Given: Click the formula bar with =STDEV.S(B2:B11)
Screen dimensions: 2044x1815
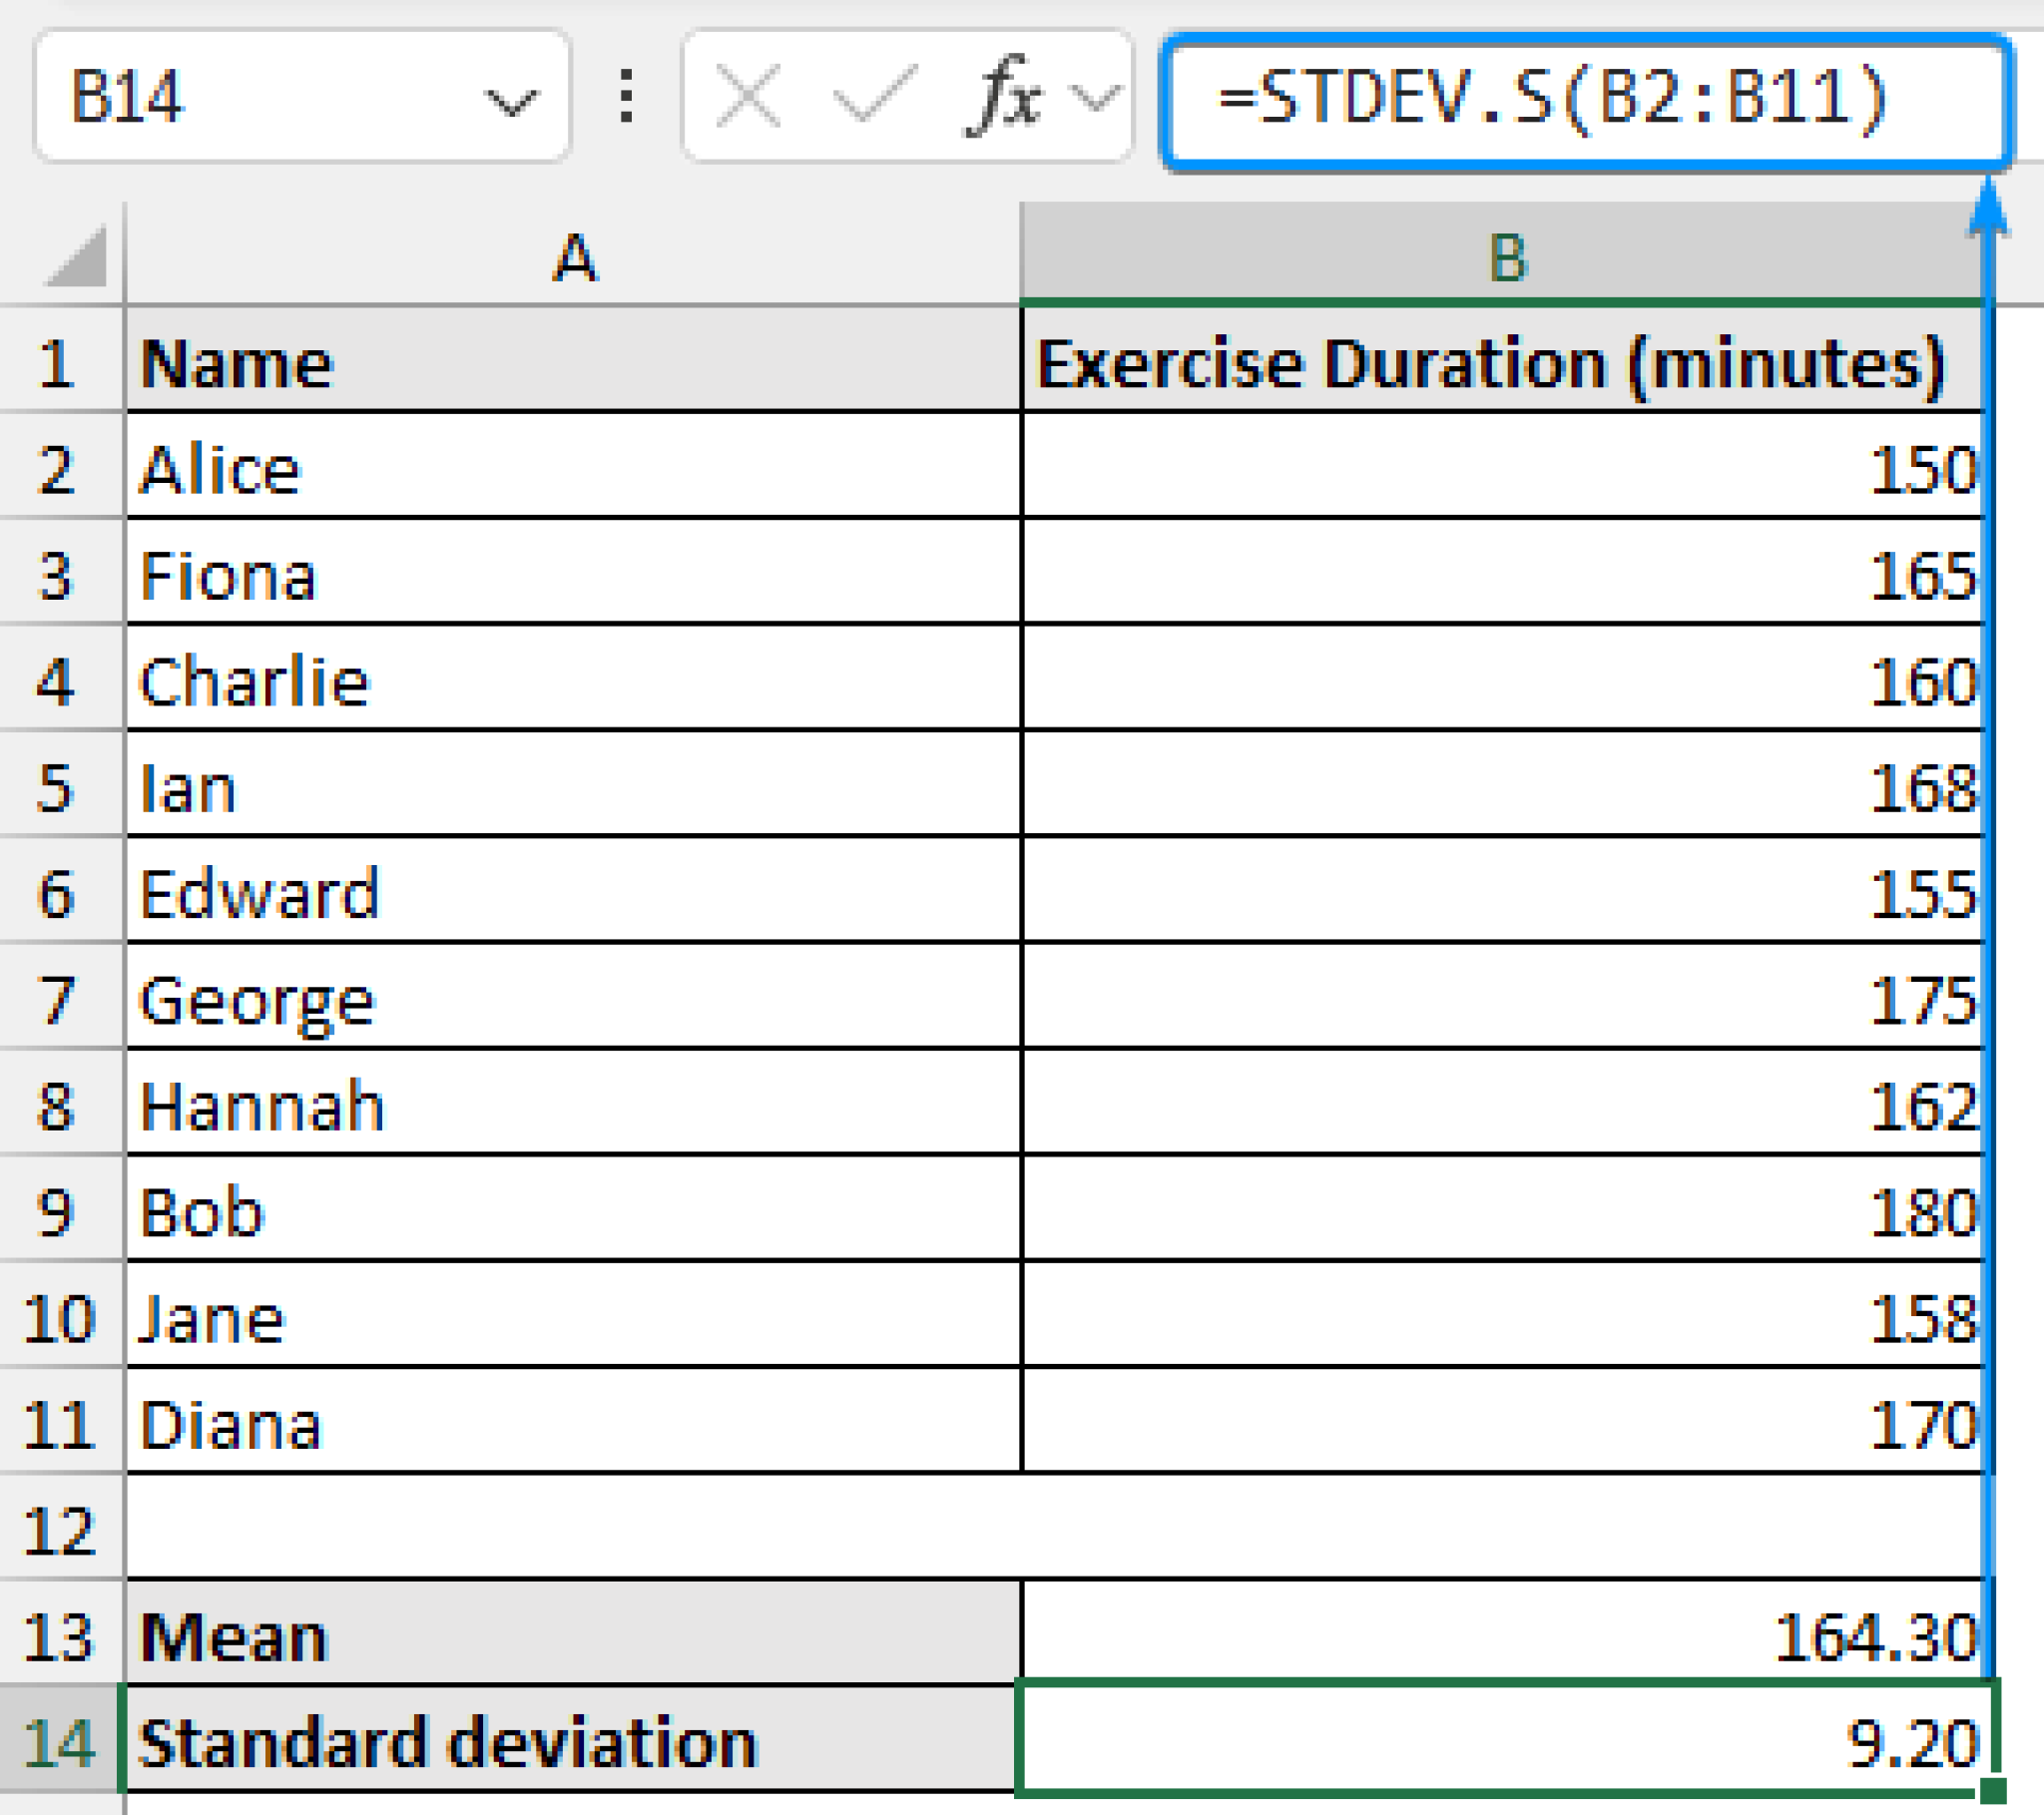Looking at the screenshot, I should click(x=1586, y=101).
